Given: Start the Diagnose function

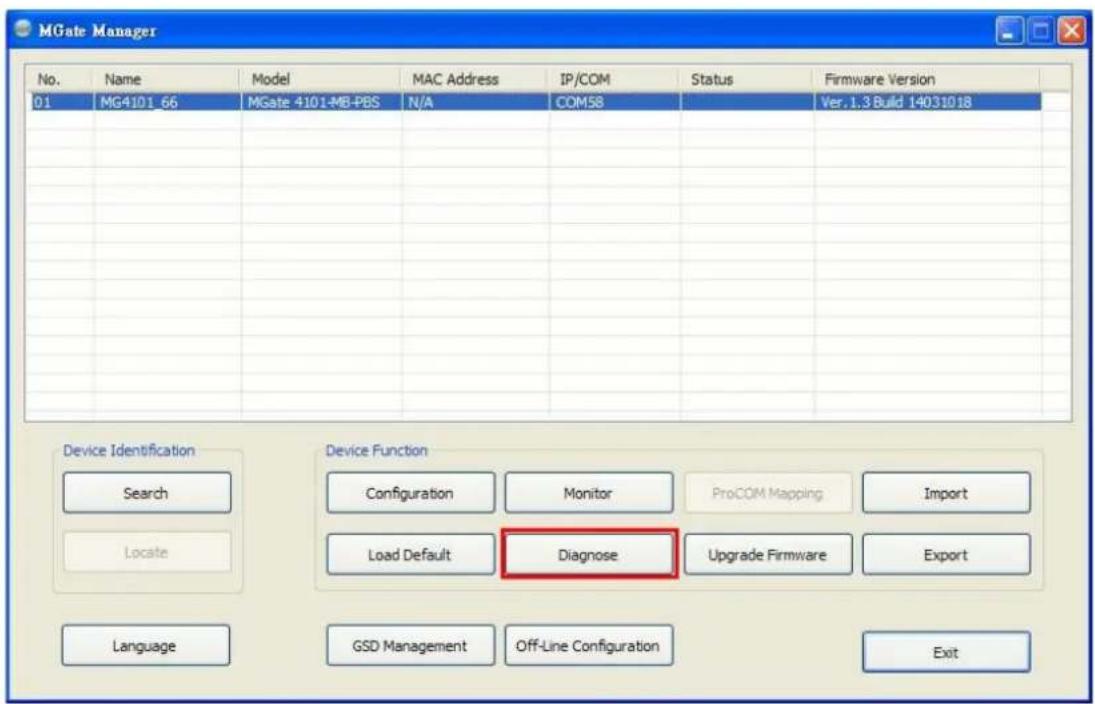Looking at the screenshot, I should 589,555.
